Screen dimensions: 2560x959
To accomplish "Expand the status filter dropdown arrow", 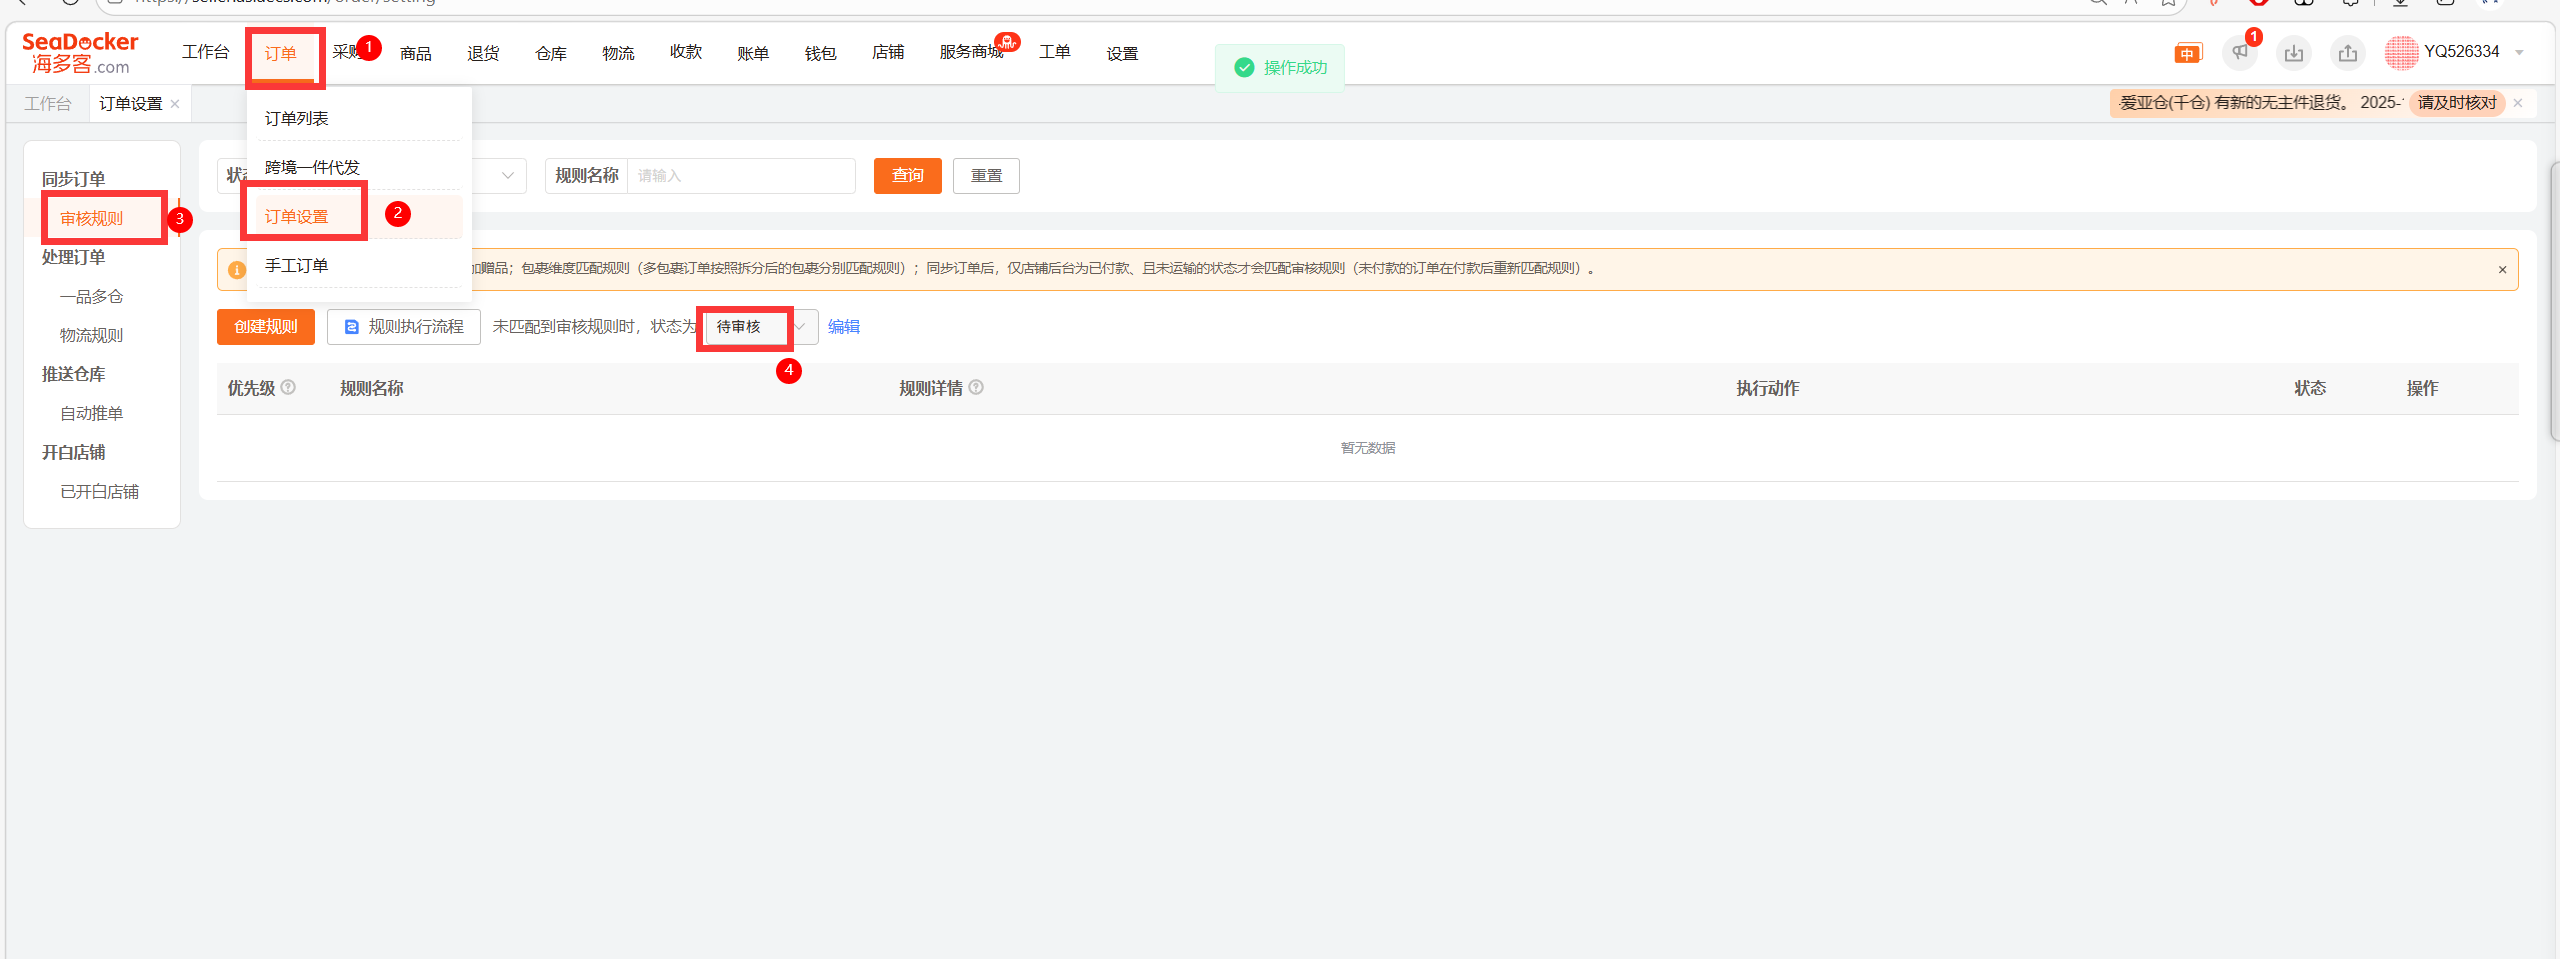I will [508, 176].
